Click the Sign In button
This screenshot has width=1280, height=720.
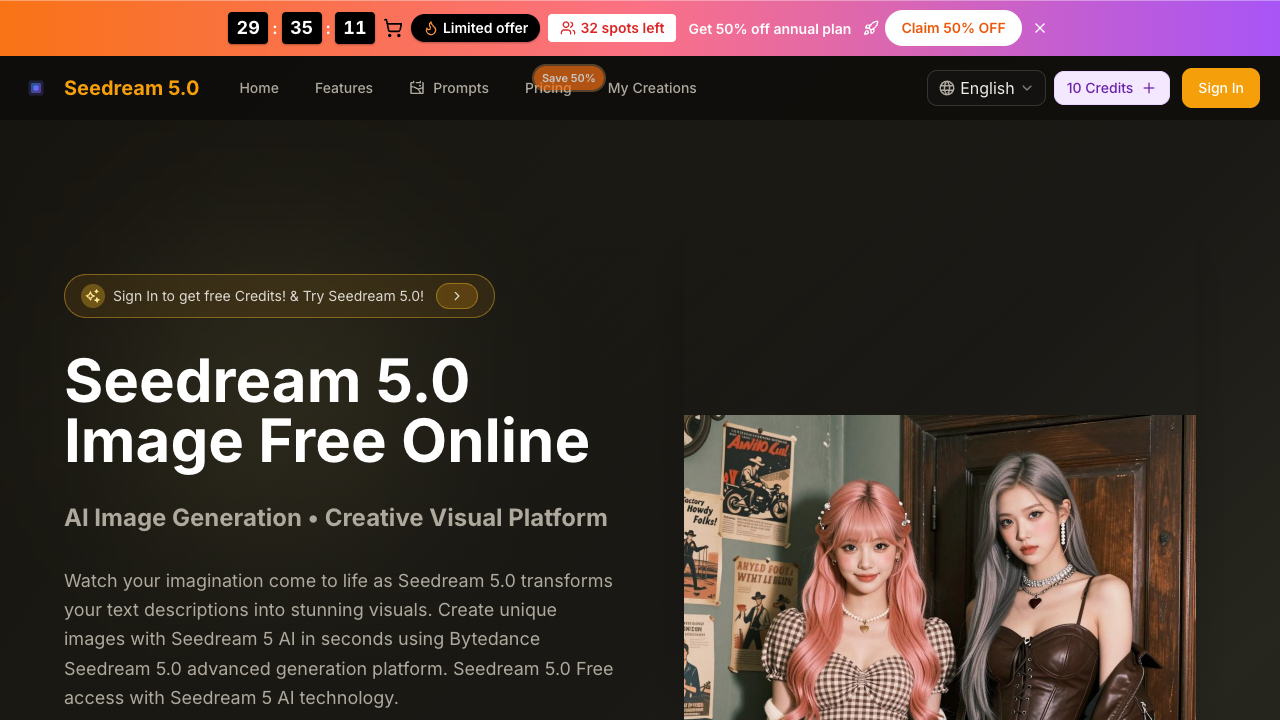(x=1220, y=88)
